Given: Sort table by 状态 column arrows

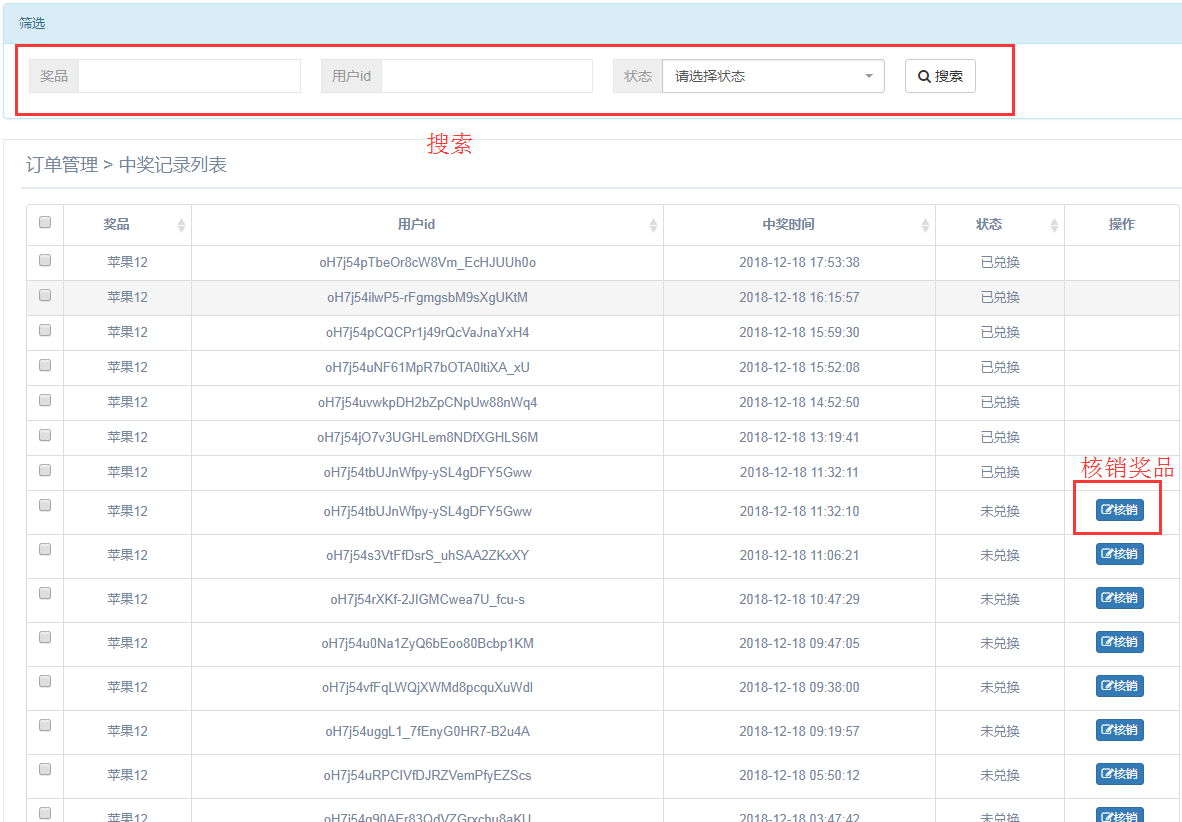Looking at the screenshot, I should pyautogui.click(x=1054, y=225).
